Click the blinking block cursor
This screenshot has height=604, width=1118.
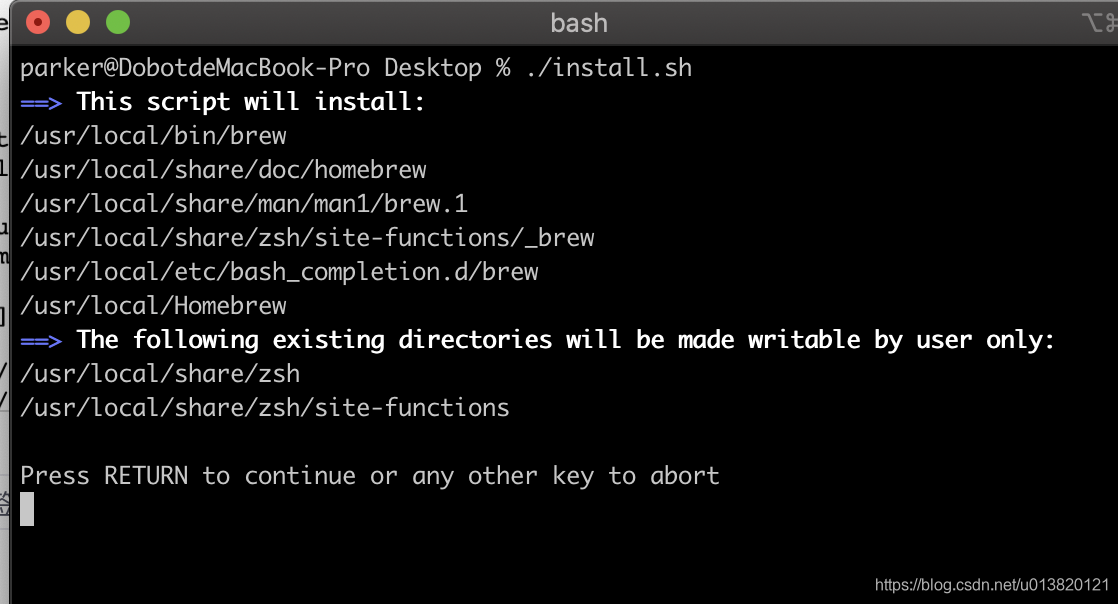click(x=26, y=510)
